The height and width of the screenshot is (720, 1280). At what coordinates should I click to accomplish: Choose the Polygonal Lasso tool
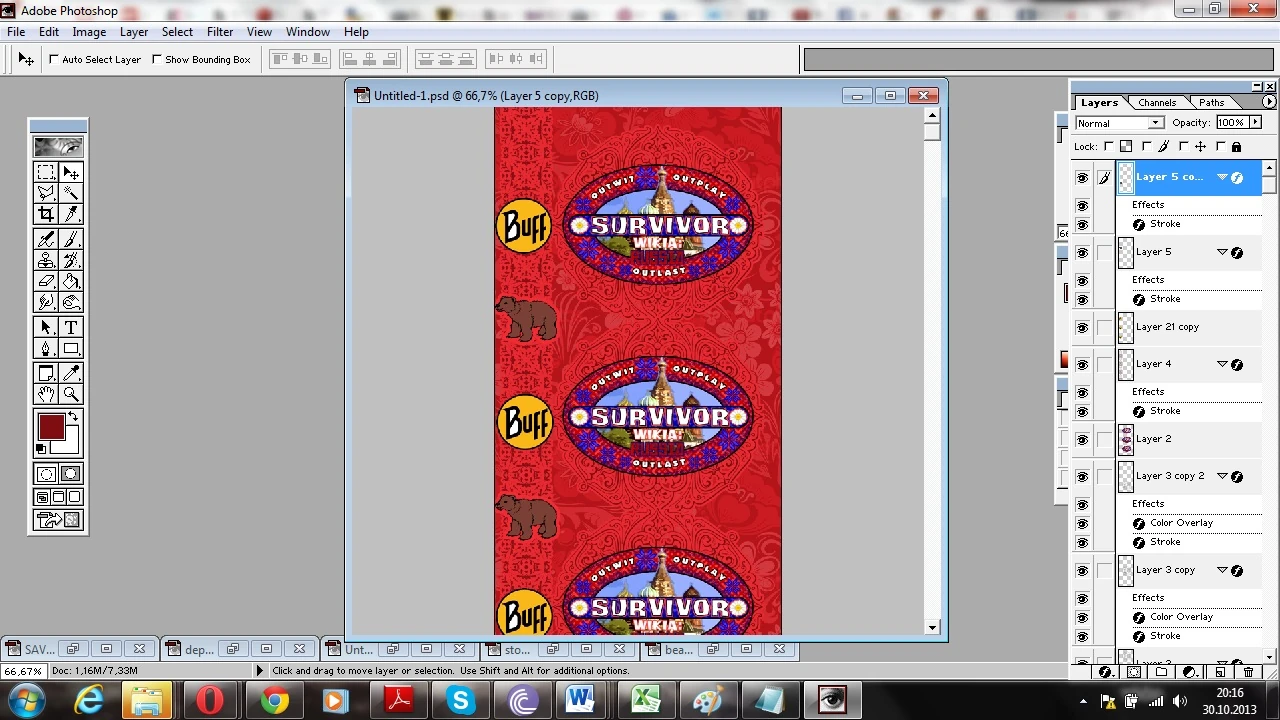pyautogui.click(x=46, y=193)
